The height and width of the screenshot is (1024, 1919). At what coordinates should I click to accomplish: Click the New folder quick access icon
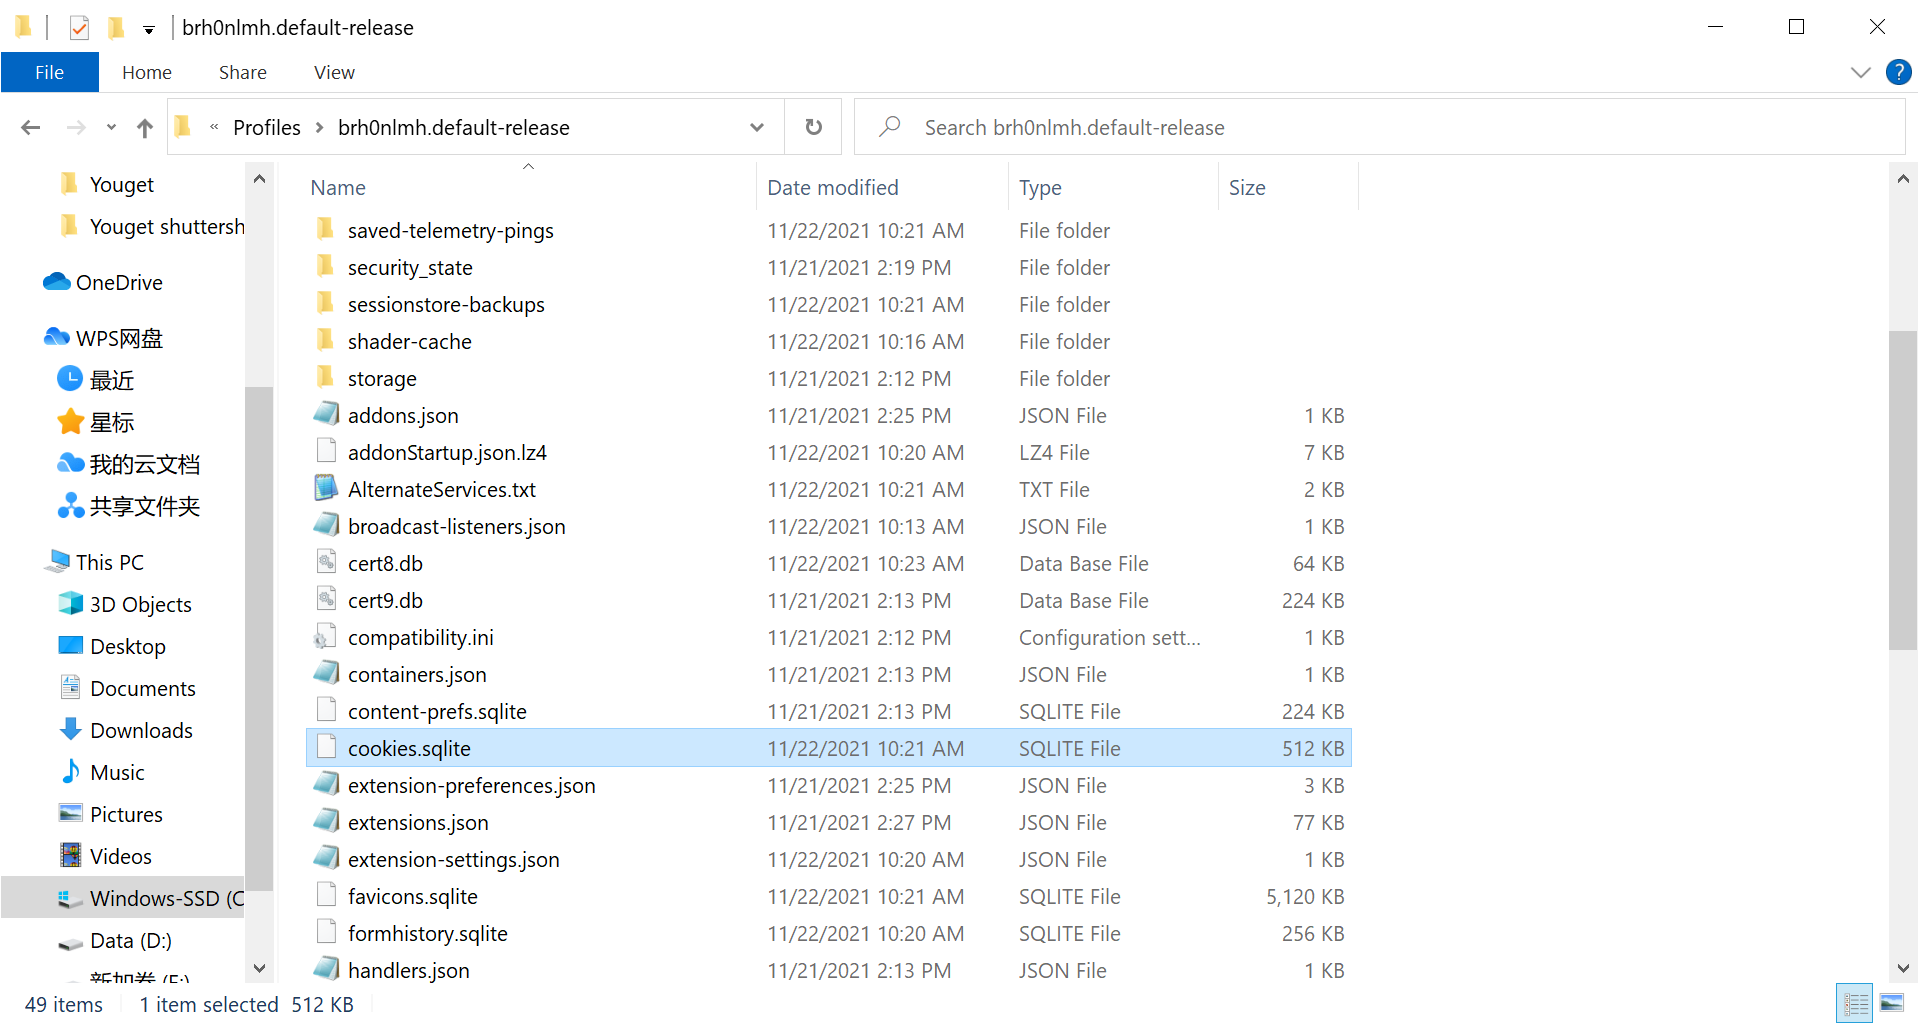[116, 28]
